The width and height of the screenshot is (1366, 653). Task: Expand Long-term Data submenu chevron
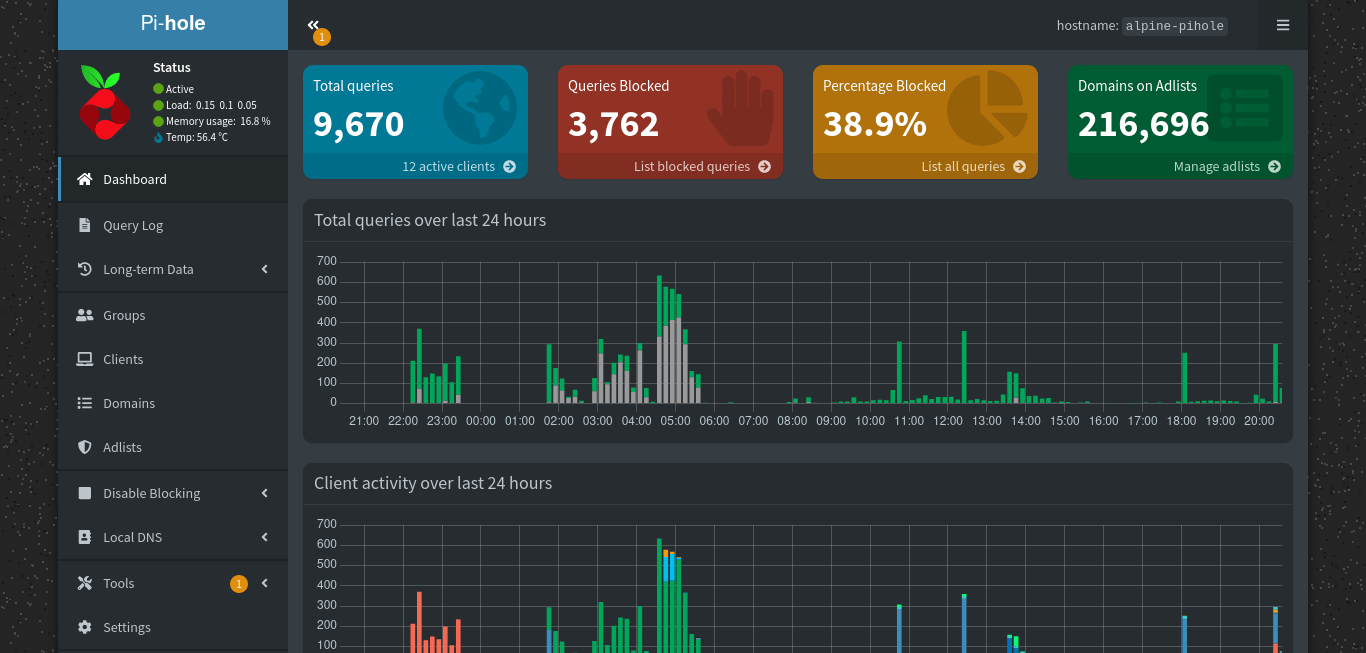pyautogui.click(x=265, y=269)
